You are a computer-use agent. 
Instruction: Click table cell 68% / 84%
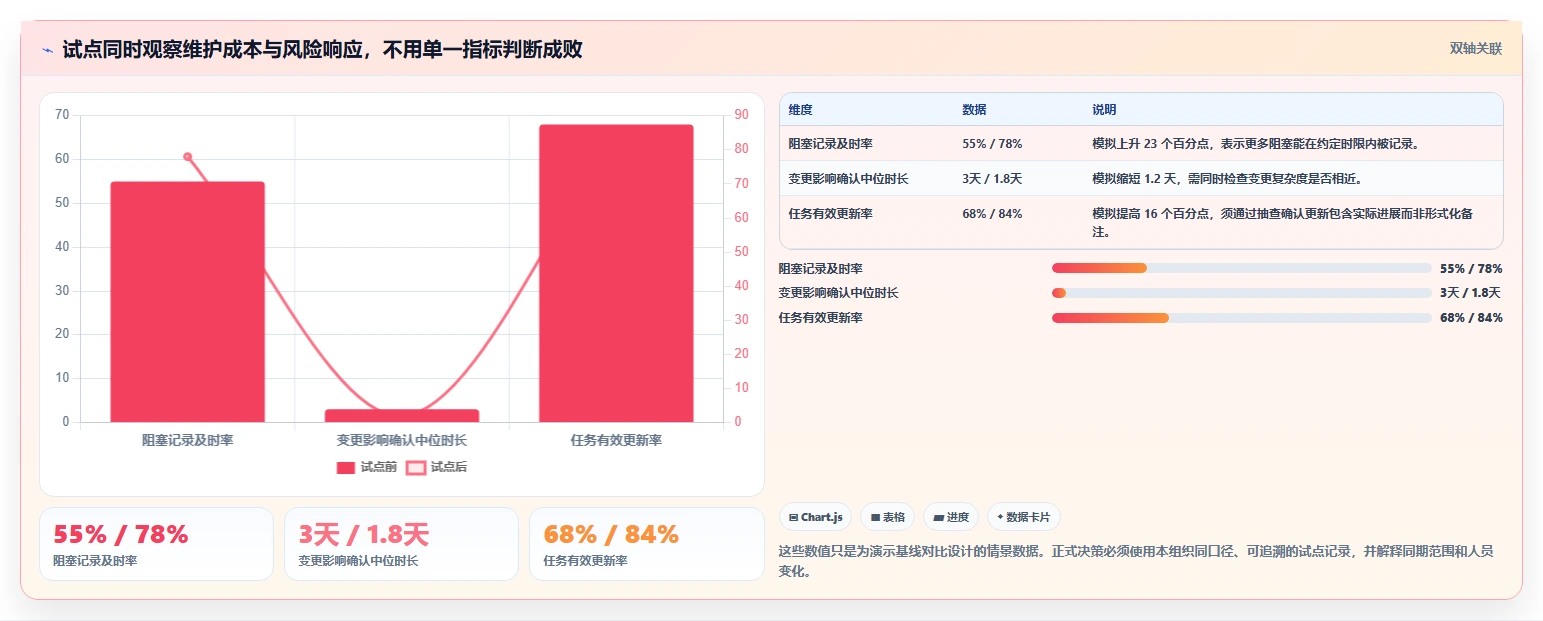click(992, 214)
